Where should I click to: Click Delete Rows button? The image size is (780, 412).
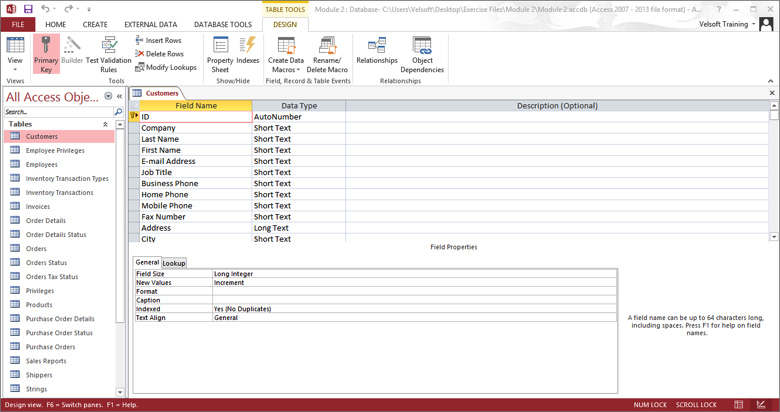point(159,54)
